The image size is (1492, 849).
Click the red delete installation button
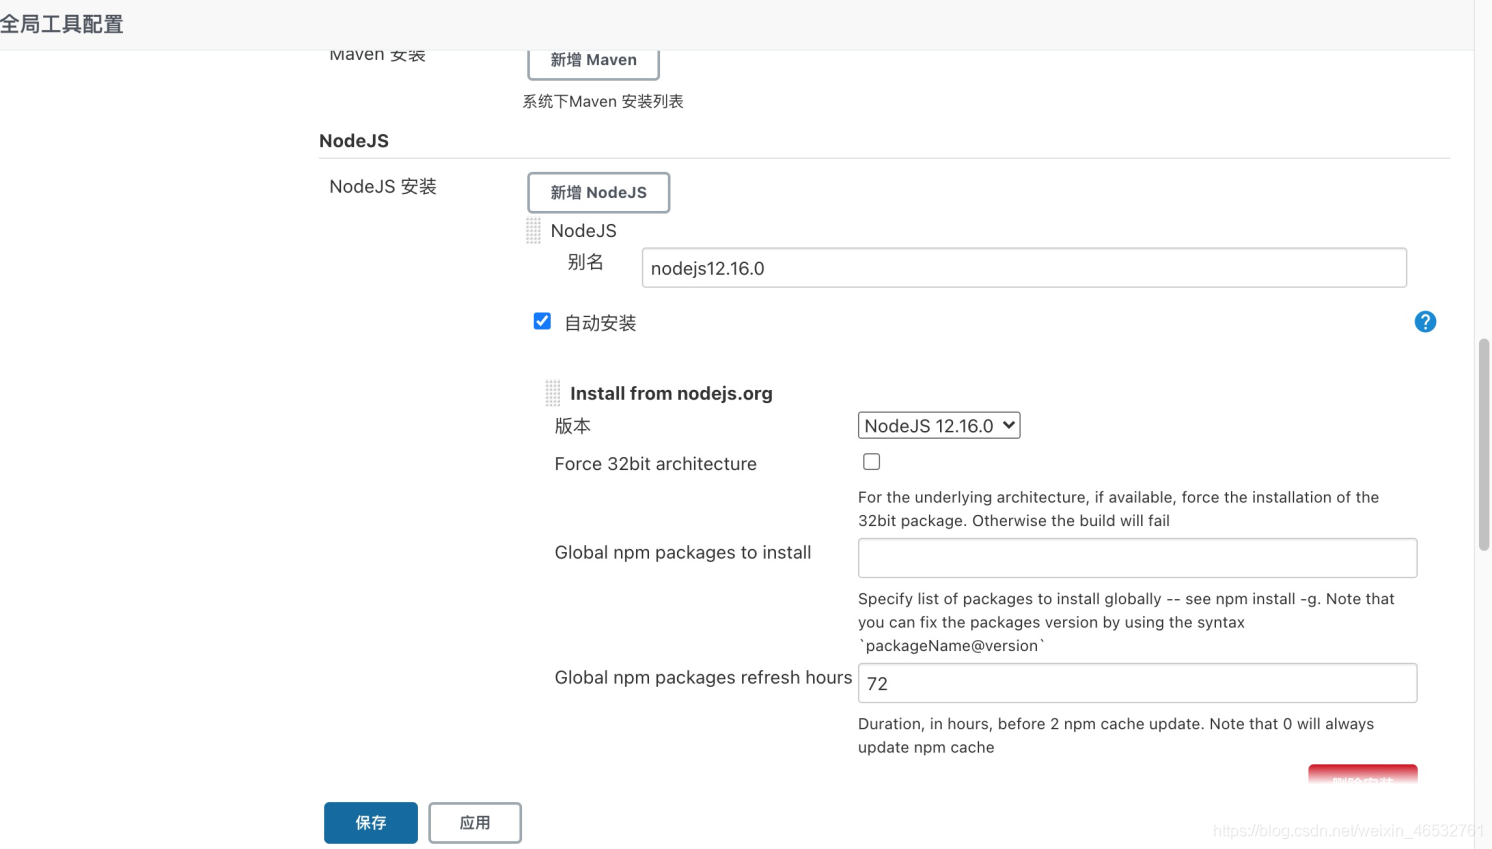1362,774
